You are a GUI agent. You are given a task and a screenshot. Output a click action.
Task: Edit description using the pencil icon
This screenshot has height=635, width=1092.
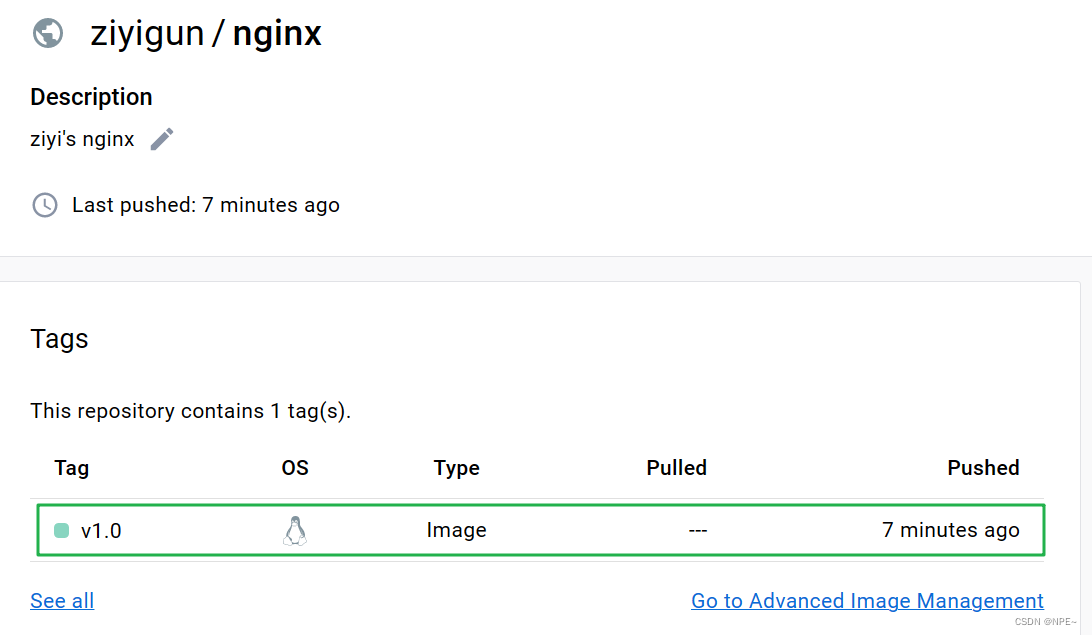pyautogui.click(x=162, y=139)
